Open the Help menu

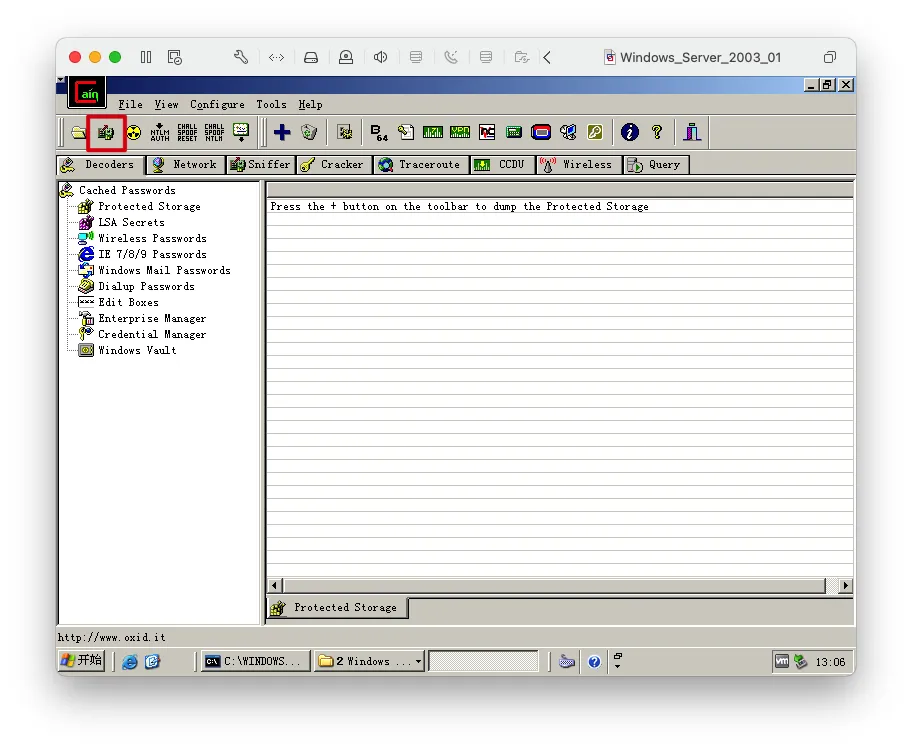[x=310, y=105]
